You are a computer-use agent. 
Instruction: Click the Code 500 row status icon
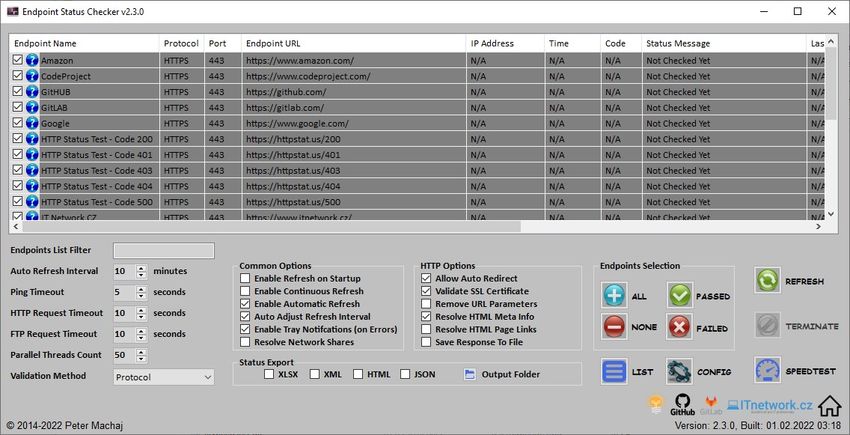pyautogui.click(x=33, y=202)
